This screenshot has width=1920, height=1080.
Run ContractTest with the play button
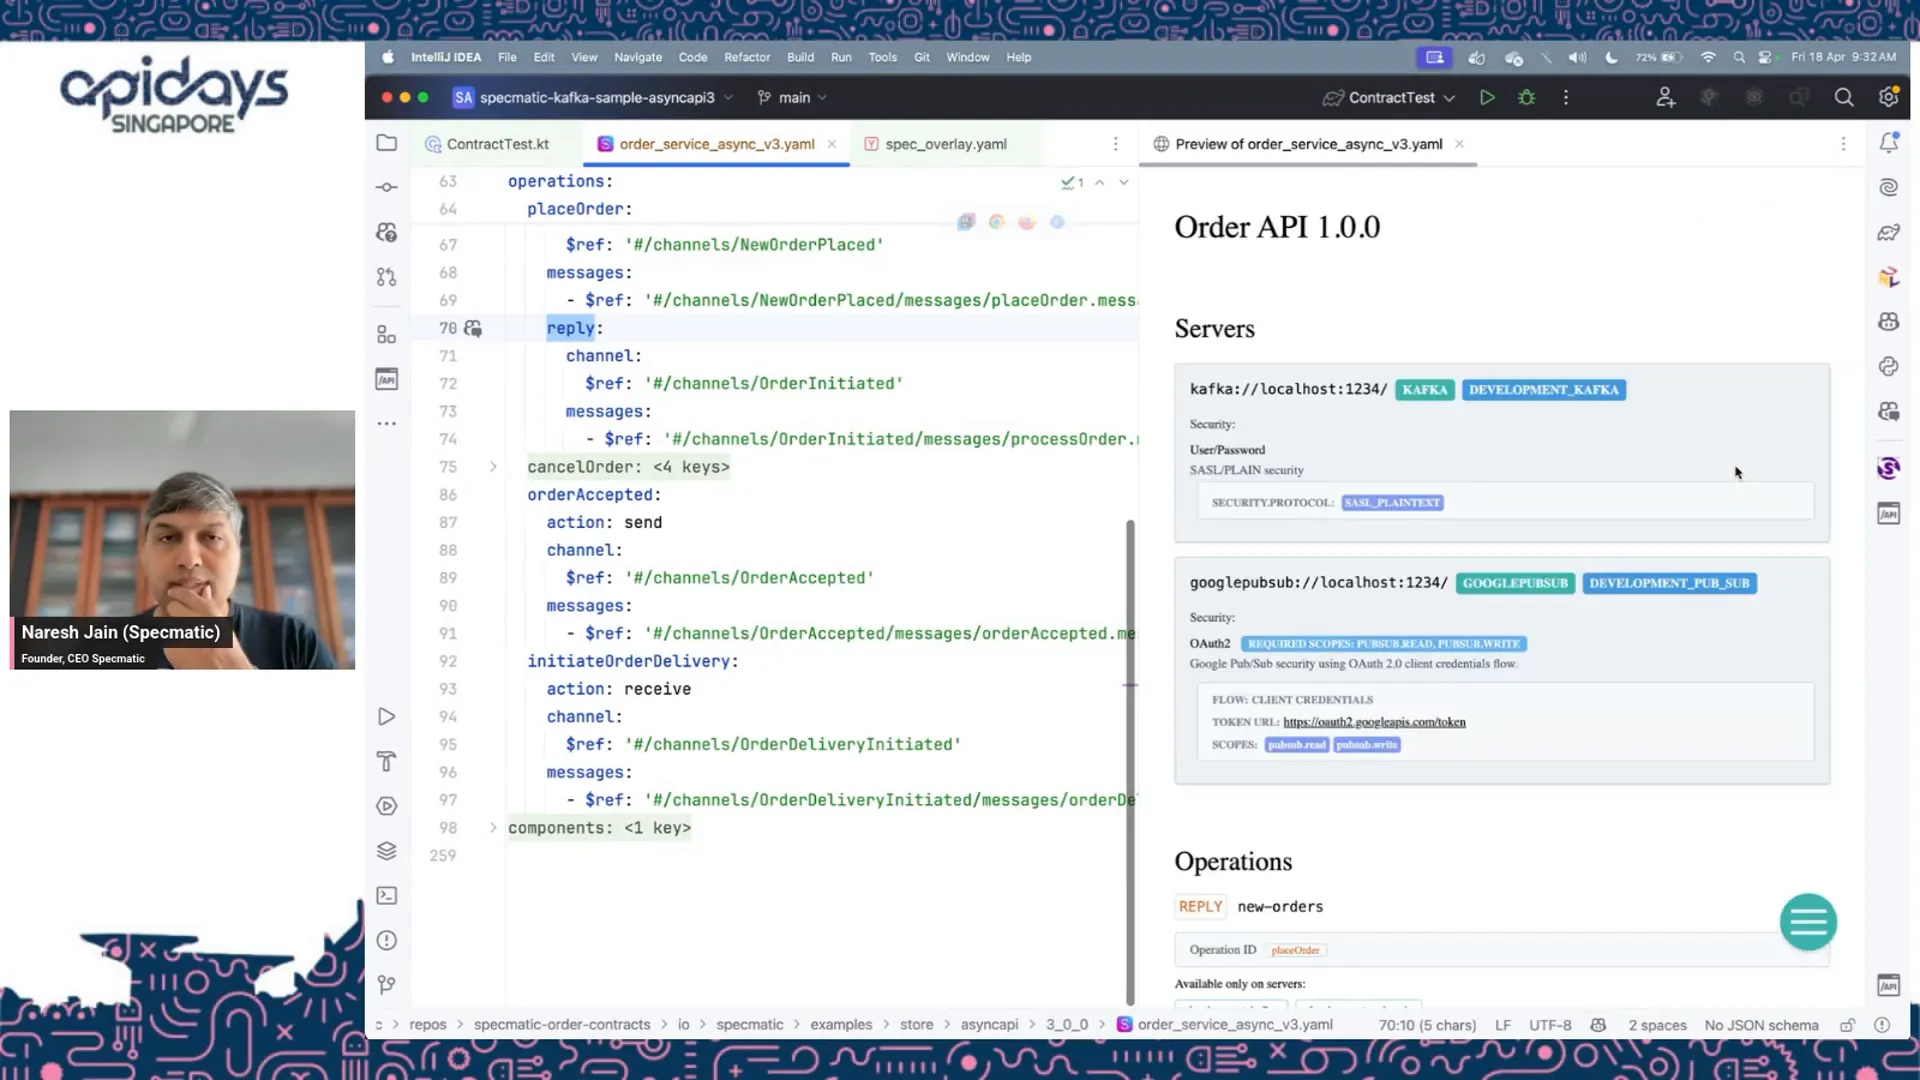1487,97
